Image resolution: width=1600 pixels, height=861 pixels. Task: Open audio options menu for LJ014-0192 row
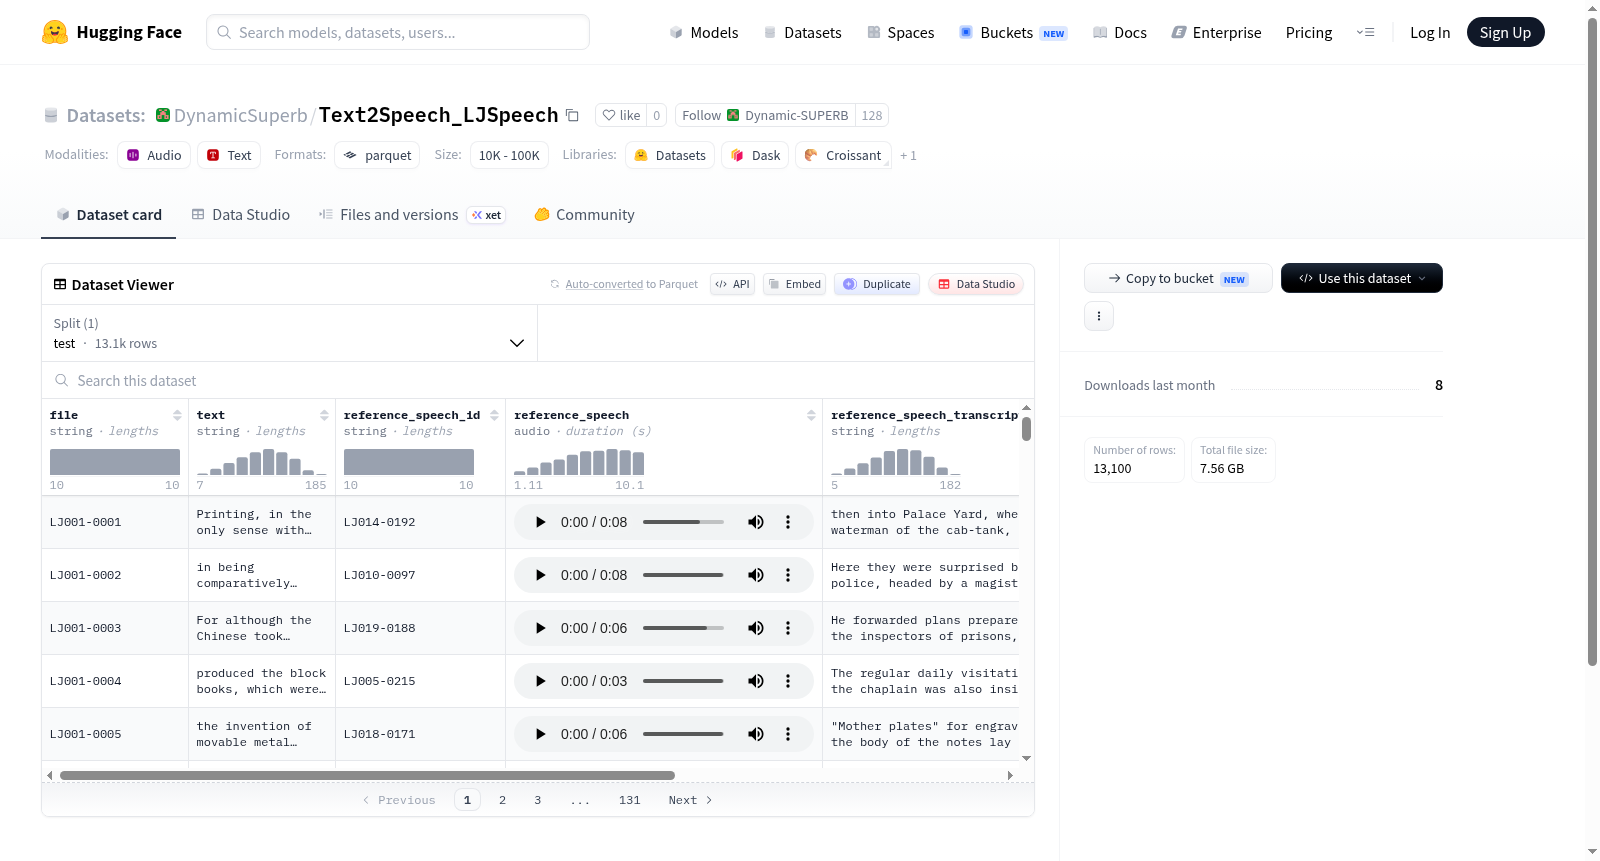tap(788, 522)
